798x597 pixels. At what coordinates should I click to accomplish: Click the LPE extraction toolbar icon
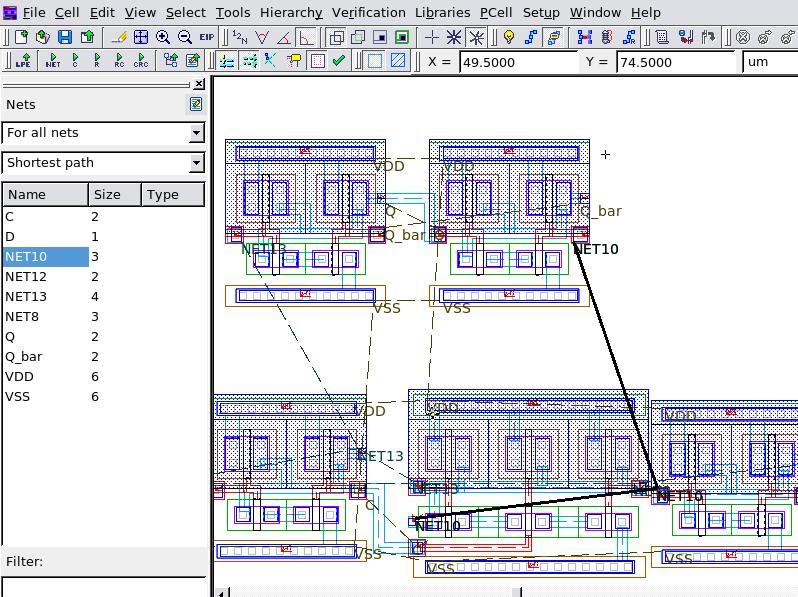(x=22, y=61)
